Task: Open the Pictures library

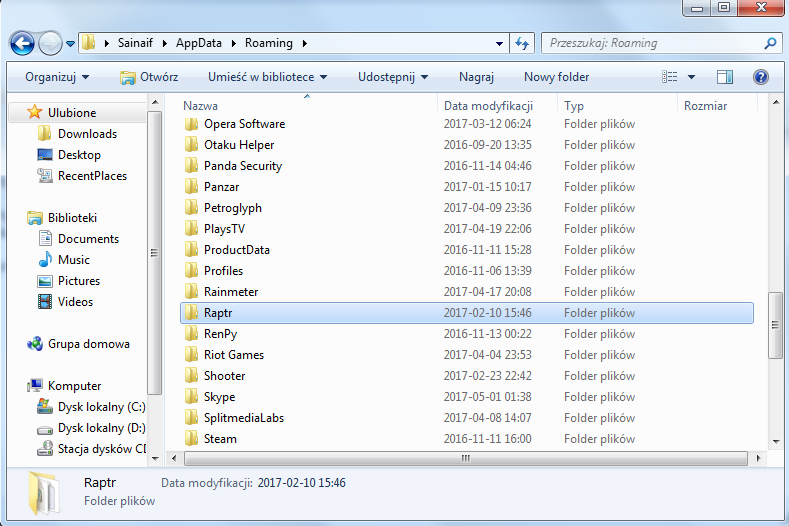Action: (78, 281)
